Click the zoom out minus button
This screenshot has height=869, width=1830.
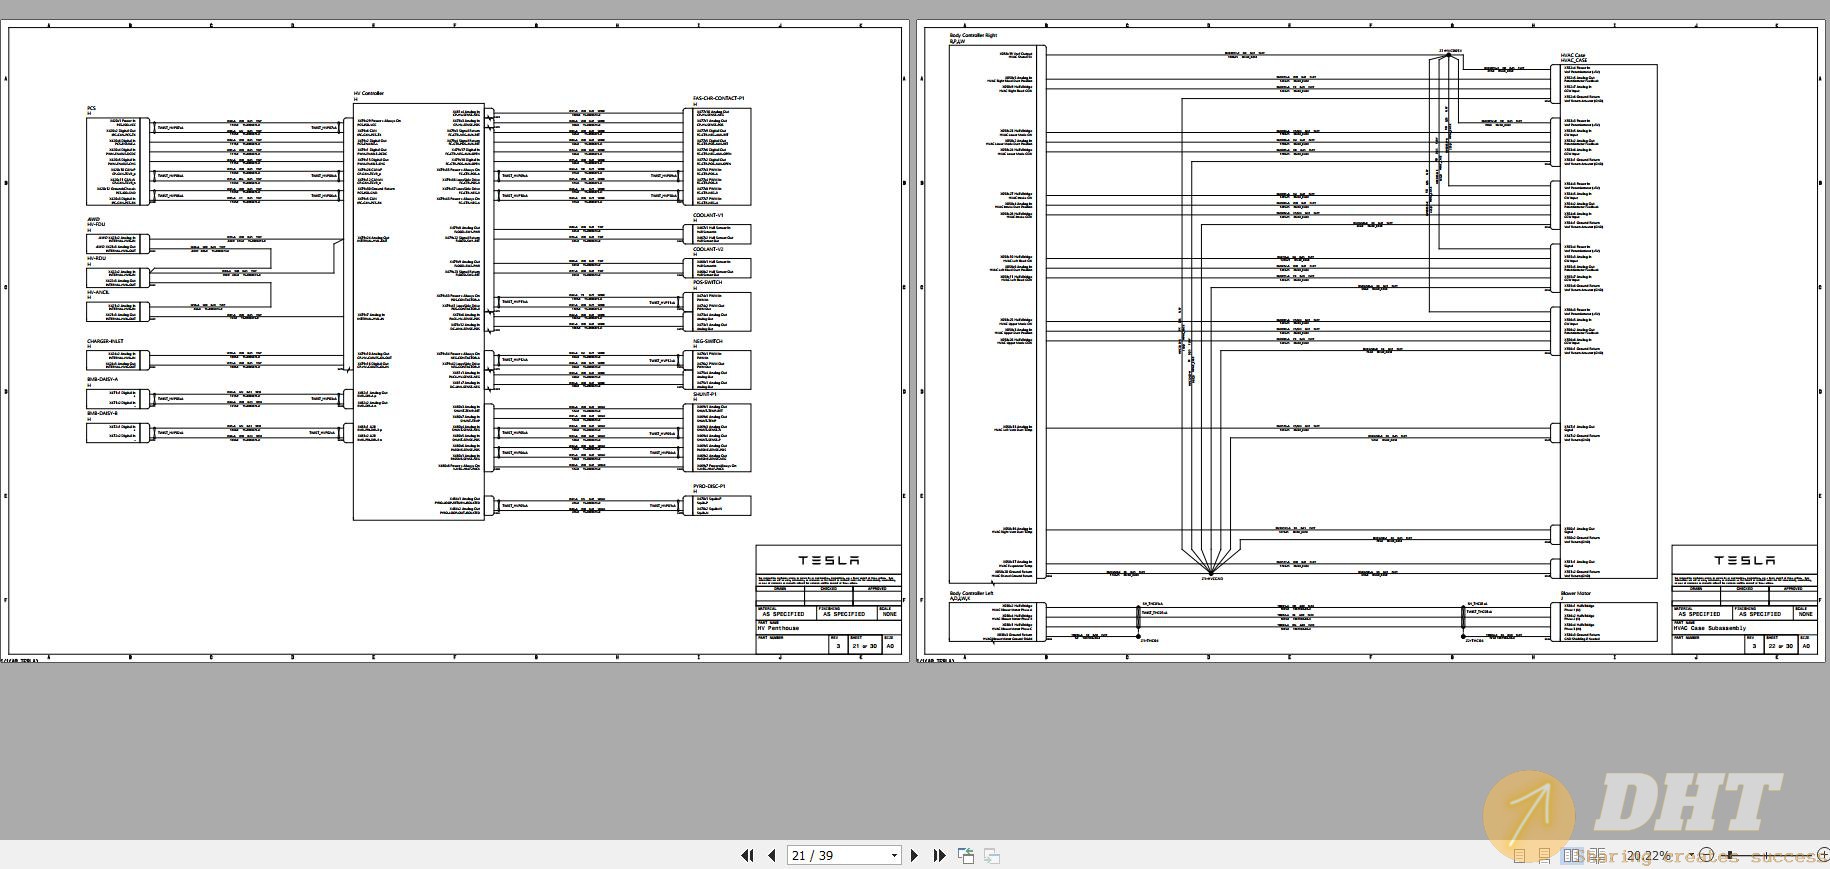pyautogui.click(x=1706, y=855)
